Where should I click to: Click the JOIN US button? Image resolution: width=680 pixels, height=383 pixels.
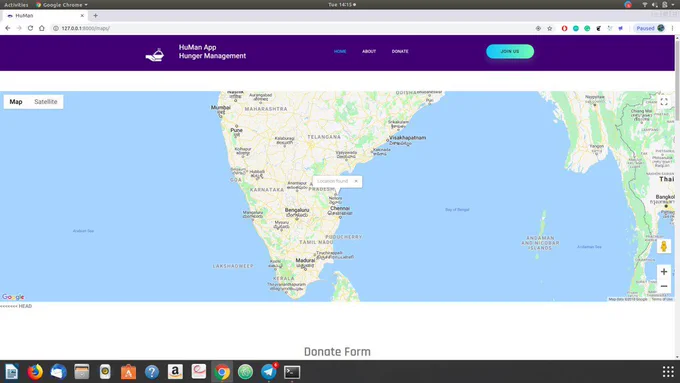(x=510, y=51)
